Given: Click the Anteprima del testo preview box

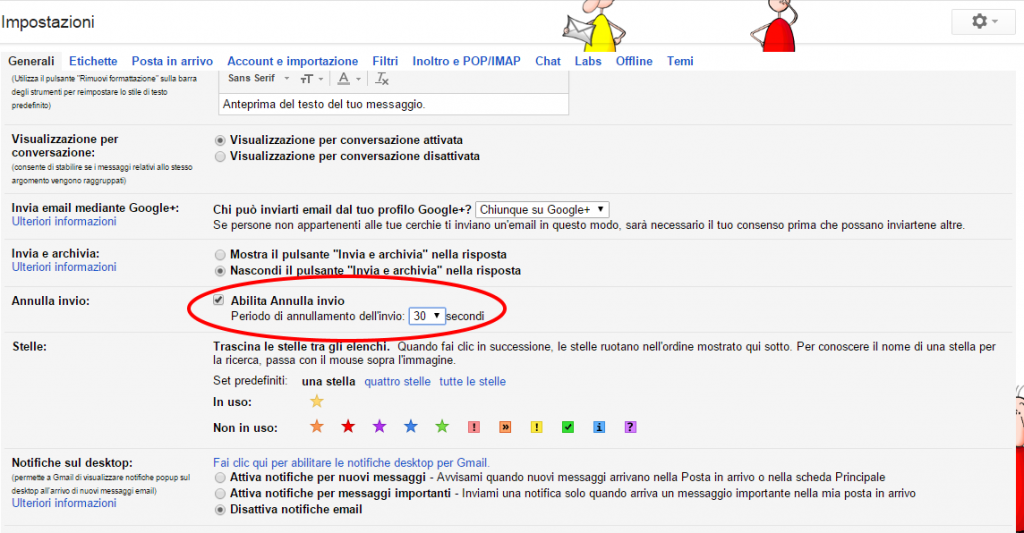Looking at the screenshot, I should [394, 105].
